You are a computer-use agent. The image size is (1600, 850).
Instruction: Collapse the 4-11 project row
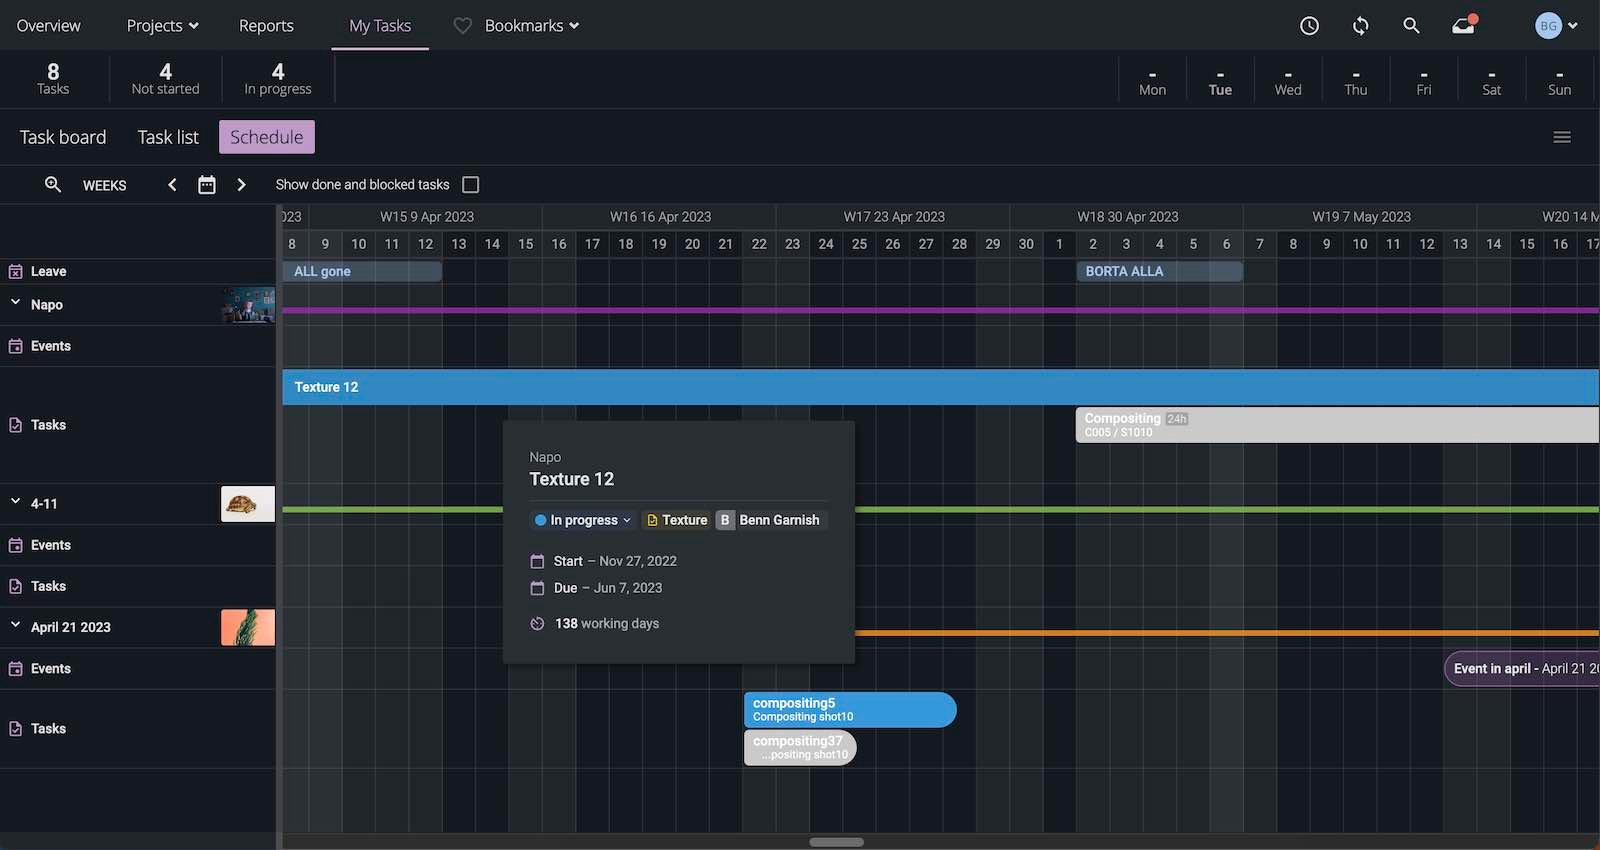(x=16, y=502)
